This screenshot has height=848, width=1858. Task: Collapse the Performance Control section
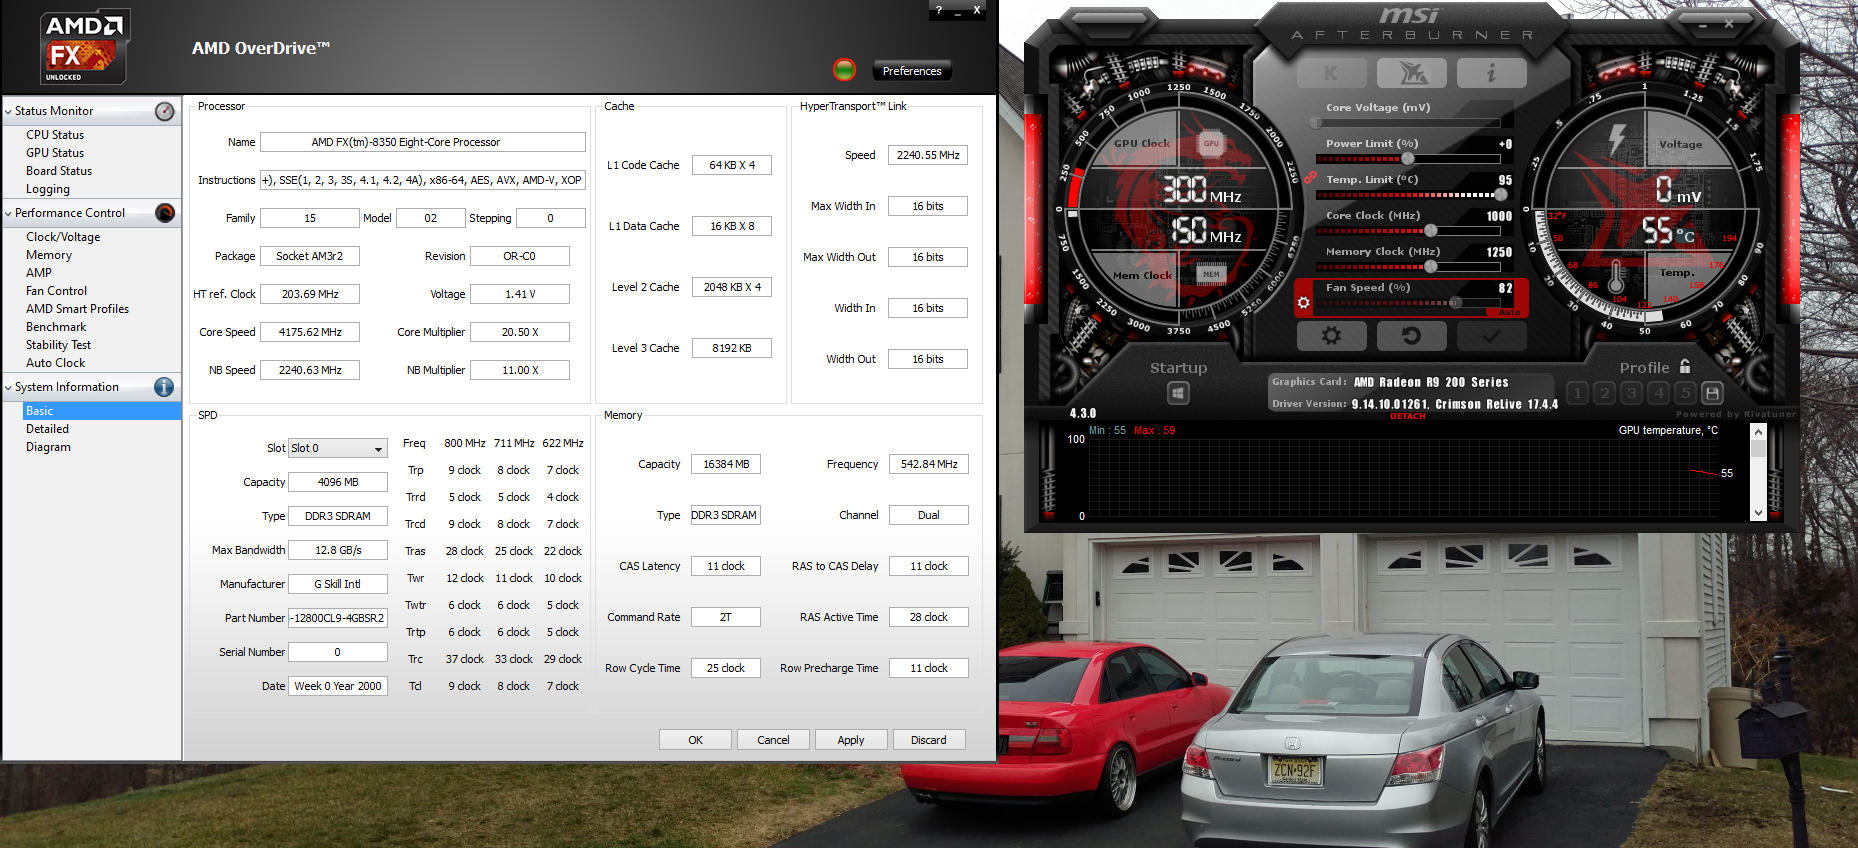tap(9, 213)
